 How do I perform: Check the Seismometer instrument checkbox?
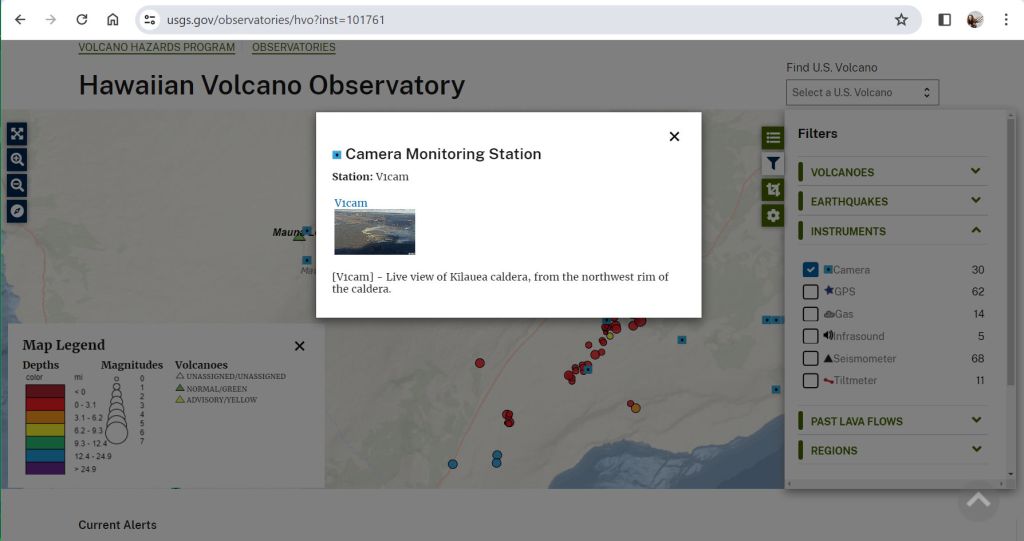click(x=811, y=358)
